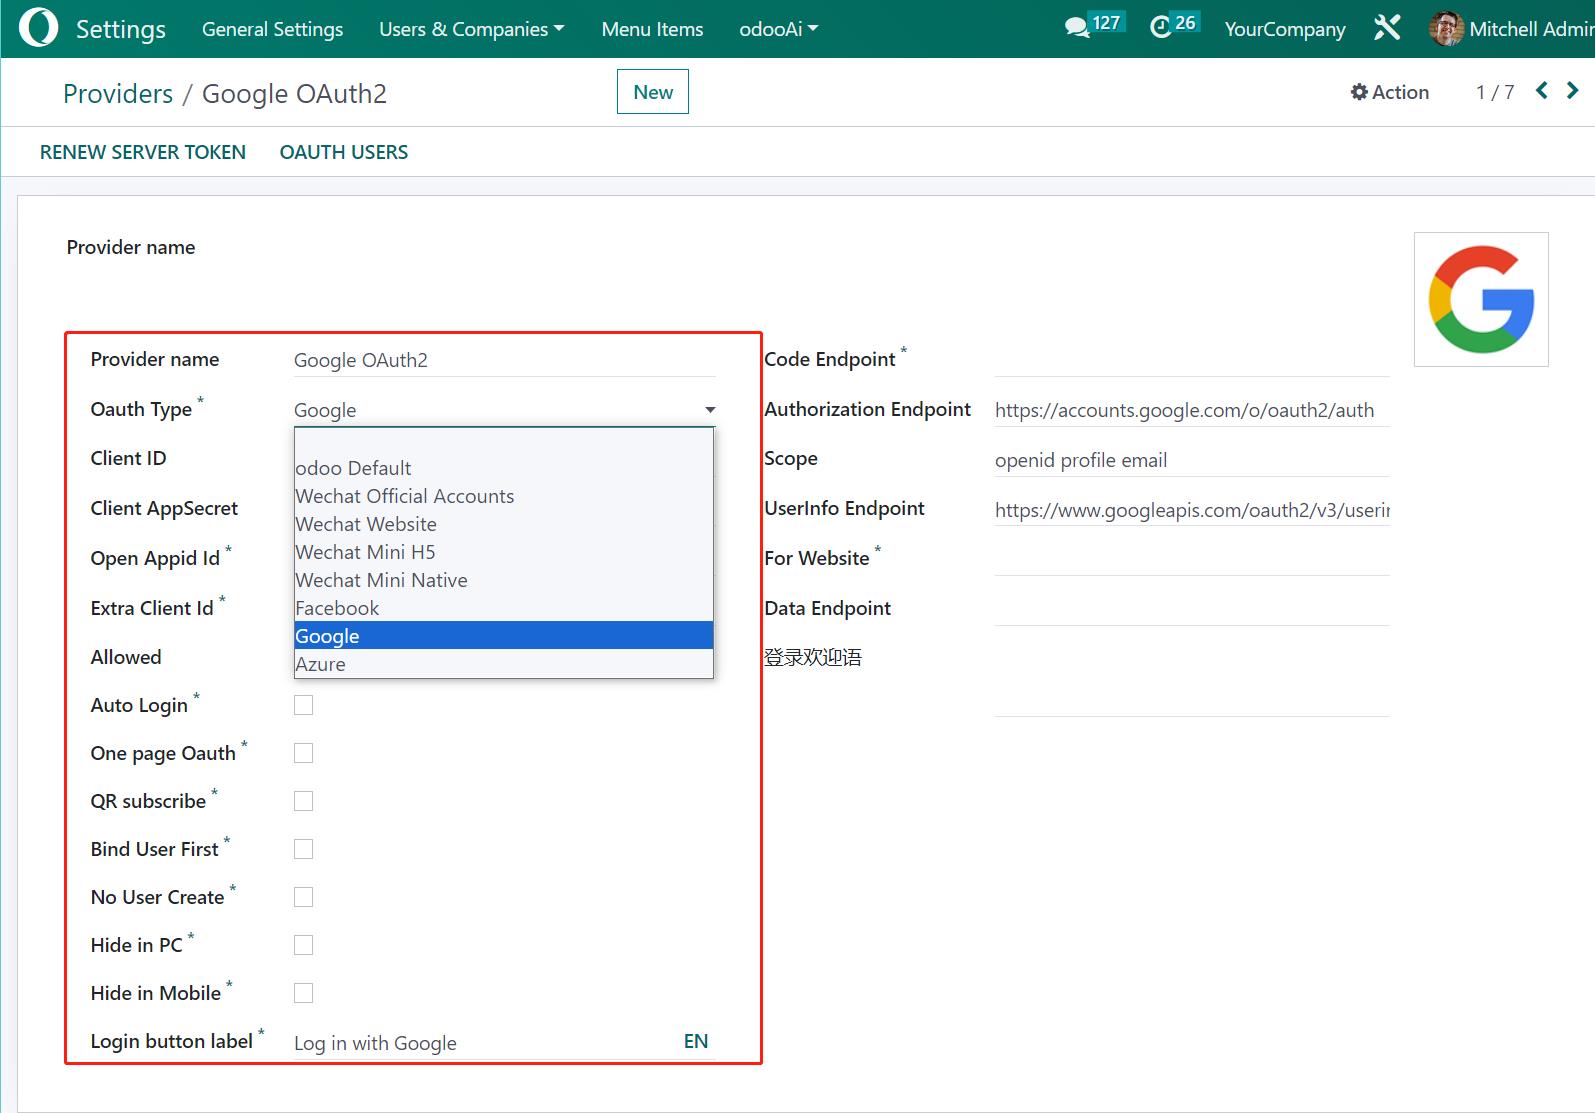Image resolution: width=1595 pixels, height=1113 pixels.
Task: Open the Settings app title
Action: 121,29
